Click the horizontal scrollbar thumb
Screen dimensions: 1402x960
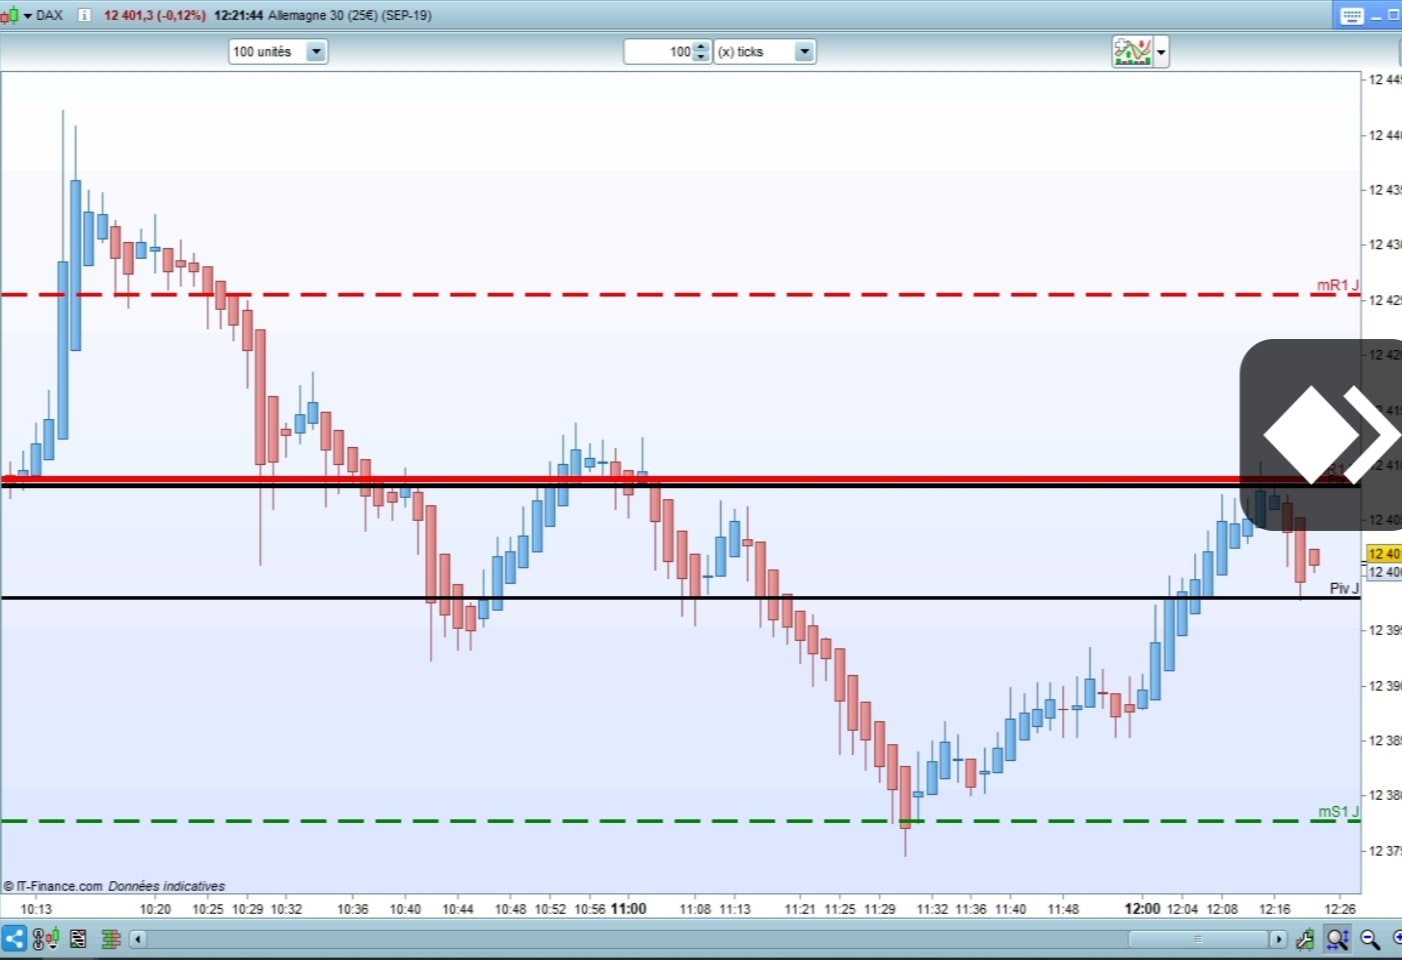click(1198, 939)
